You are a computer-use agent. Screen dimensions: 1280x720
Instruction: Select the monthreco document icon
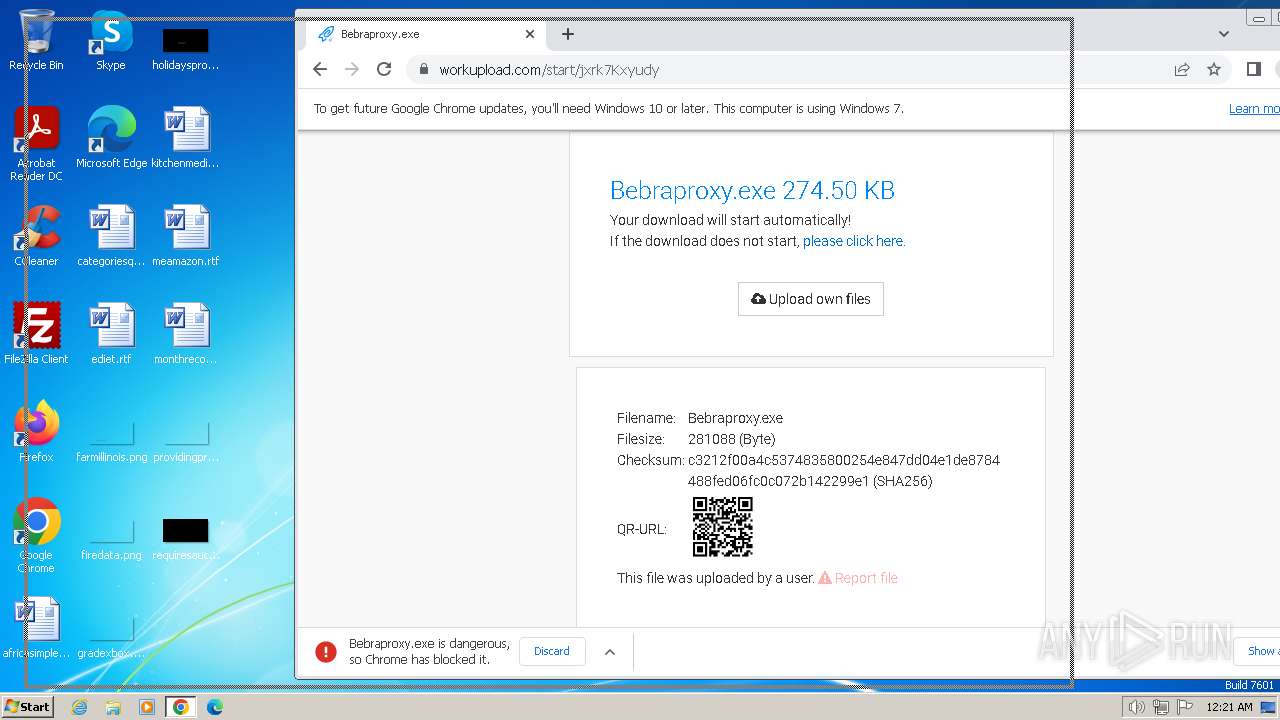click(x=186, y=333)
